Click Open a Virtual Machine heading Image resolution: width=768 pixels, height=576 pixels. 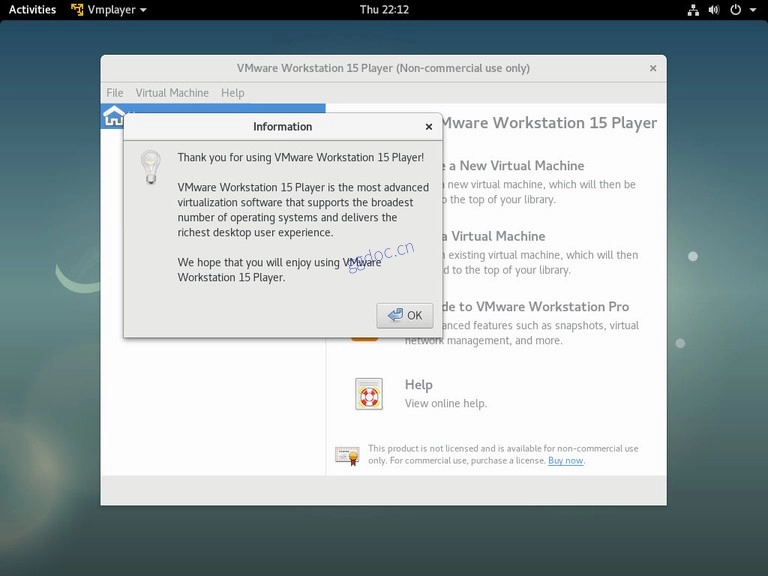tap(494, 237)
